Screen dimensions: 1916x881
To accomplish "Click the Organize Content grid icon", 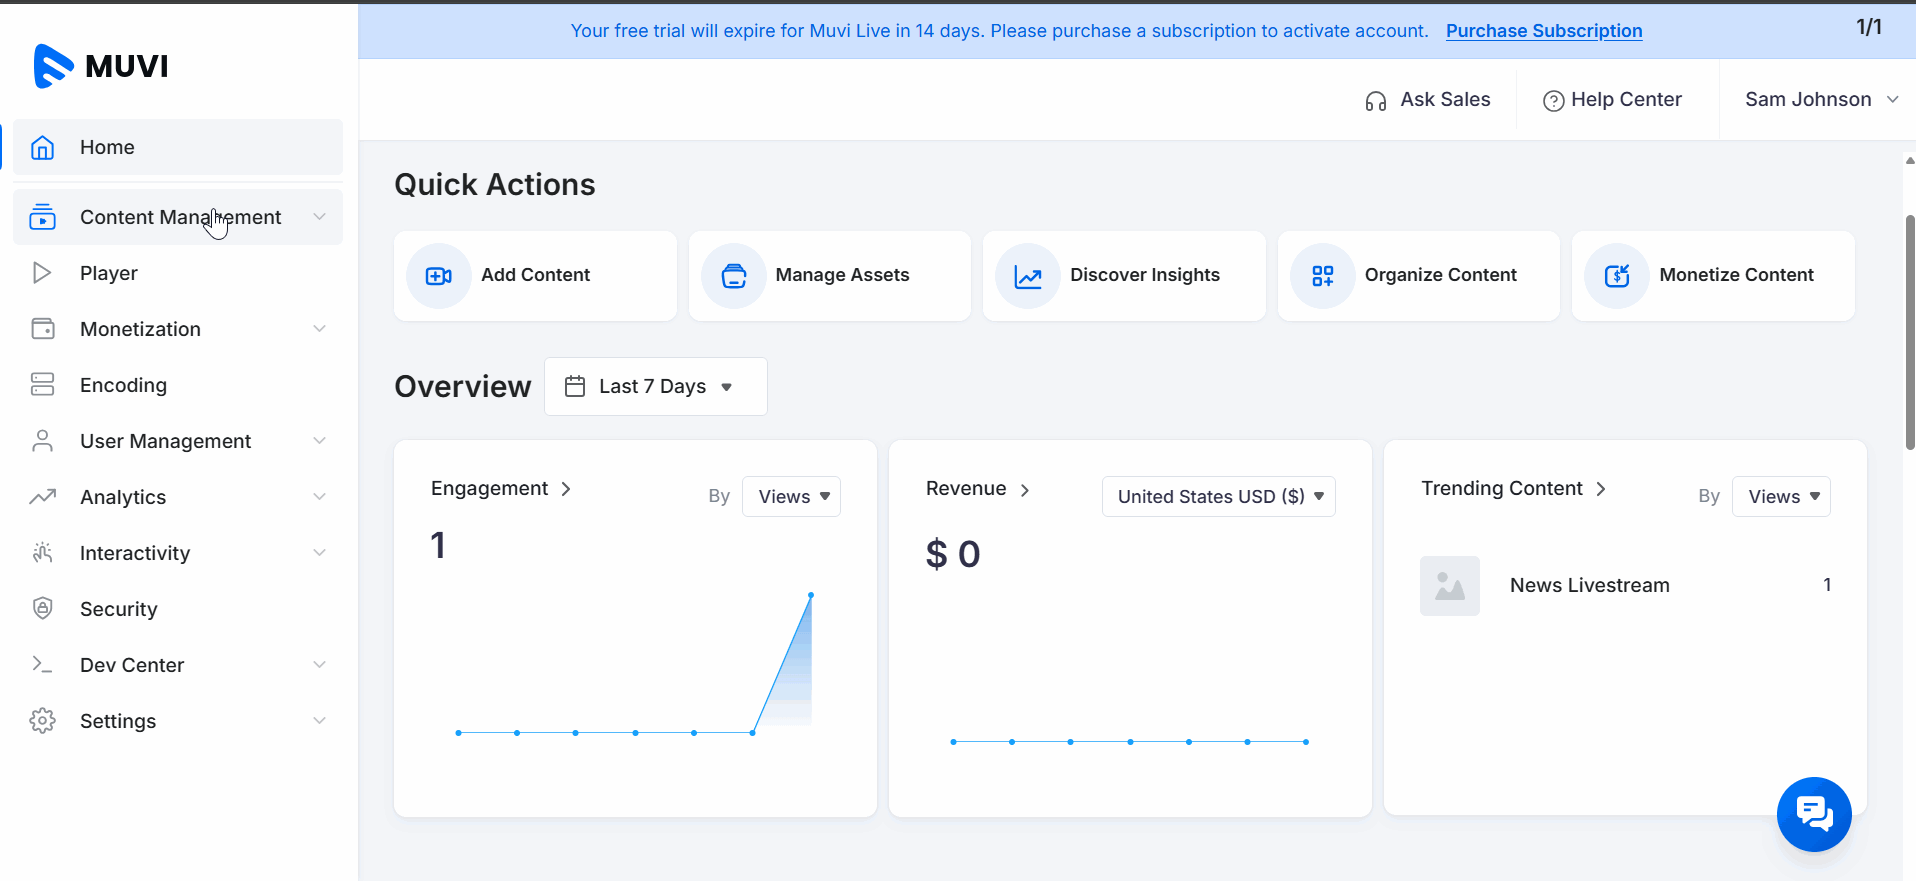I will pyautogui.click(x=1323, y=276).
